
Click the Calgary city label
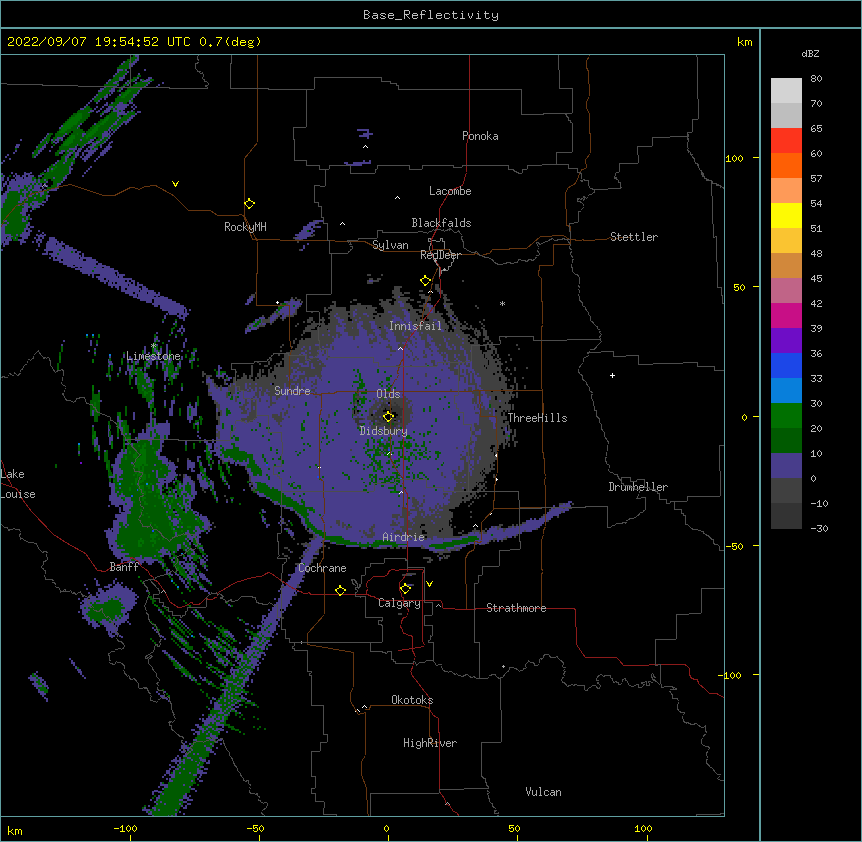pyautogui.click(x=399, y=603)
